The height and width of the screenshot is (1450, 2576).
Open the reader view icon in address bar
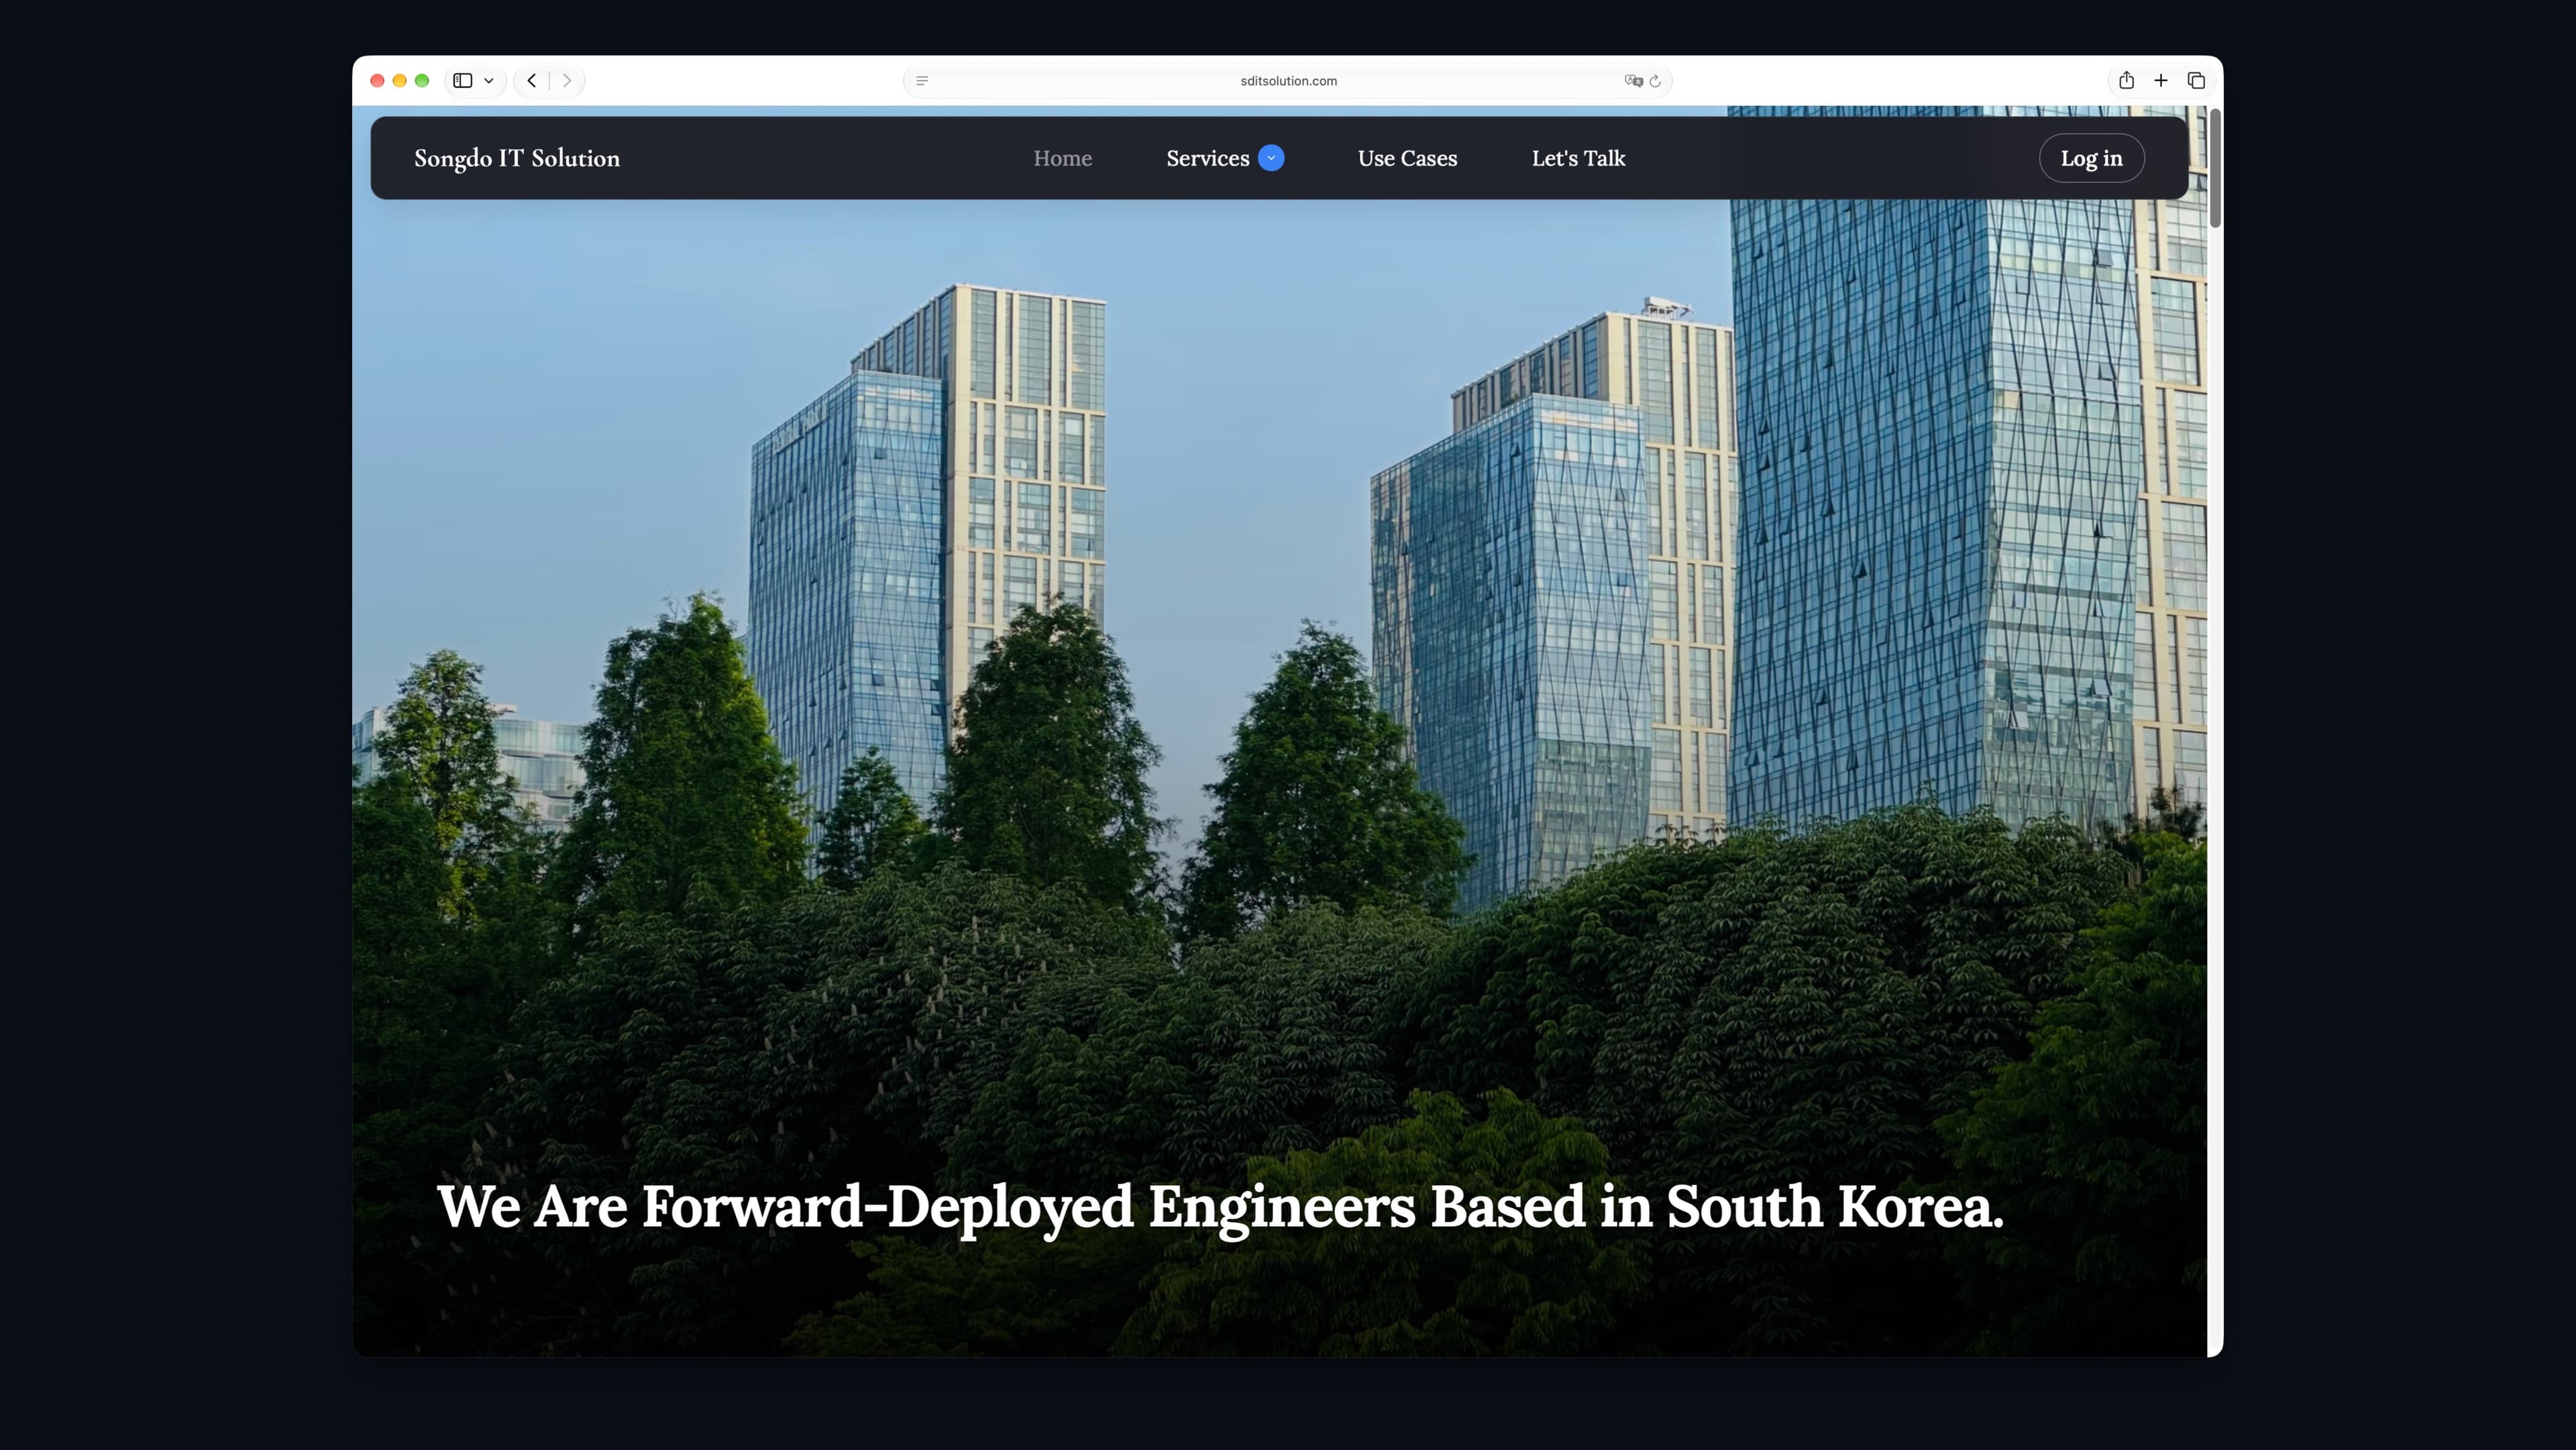[922, 81]
